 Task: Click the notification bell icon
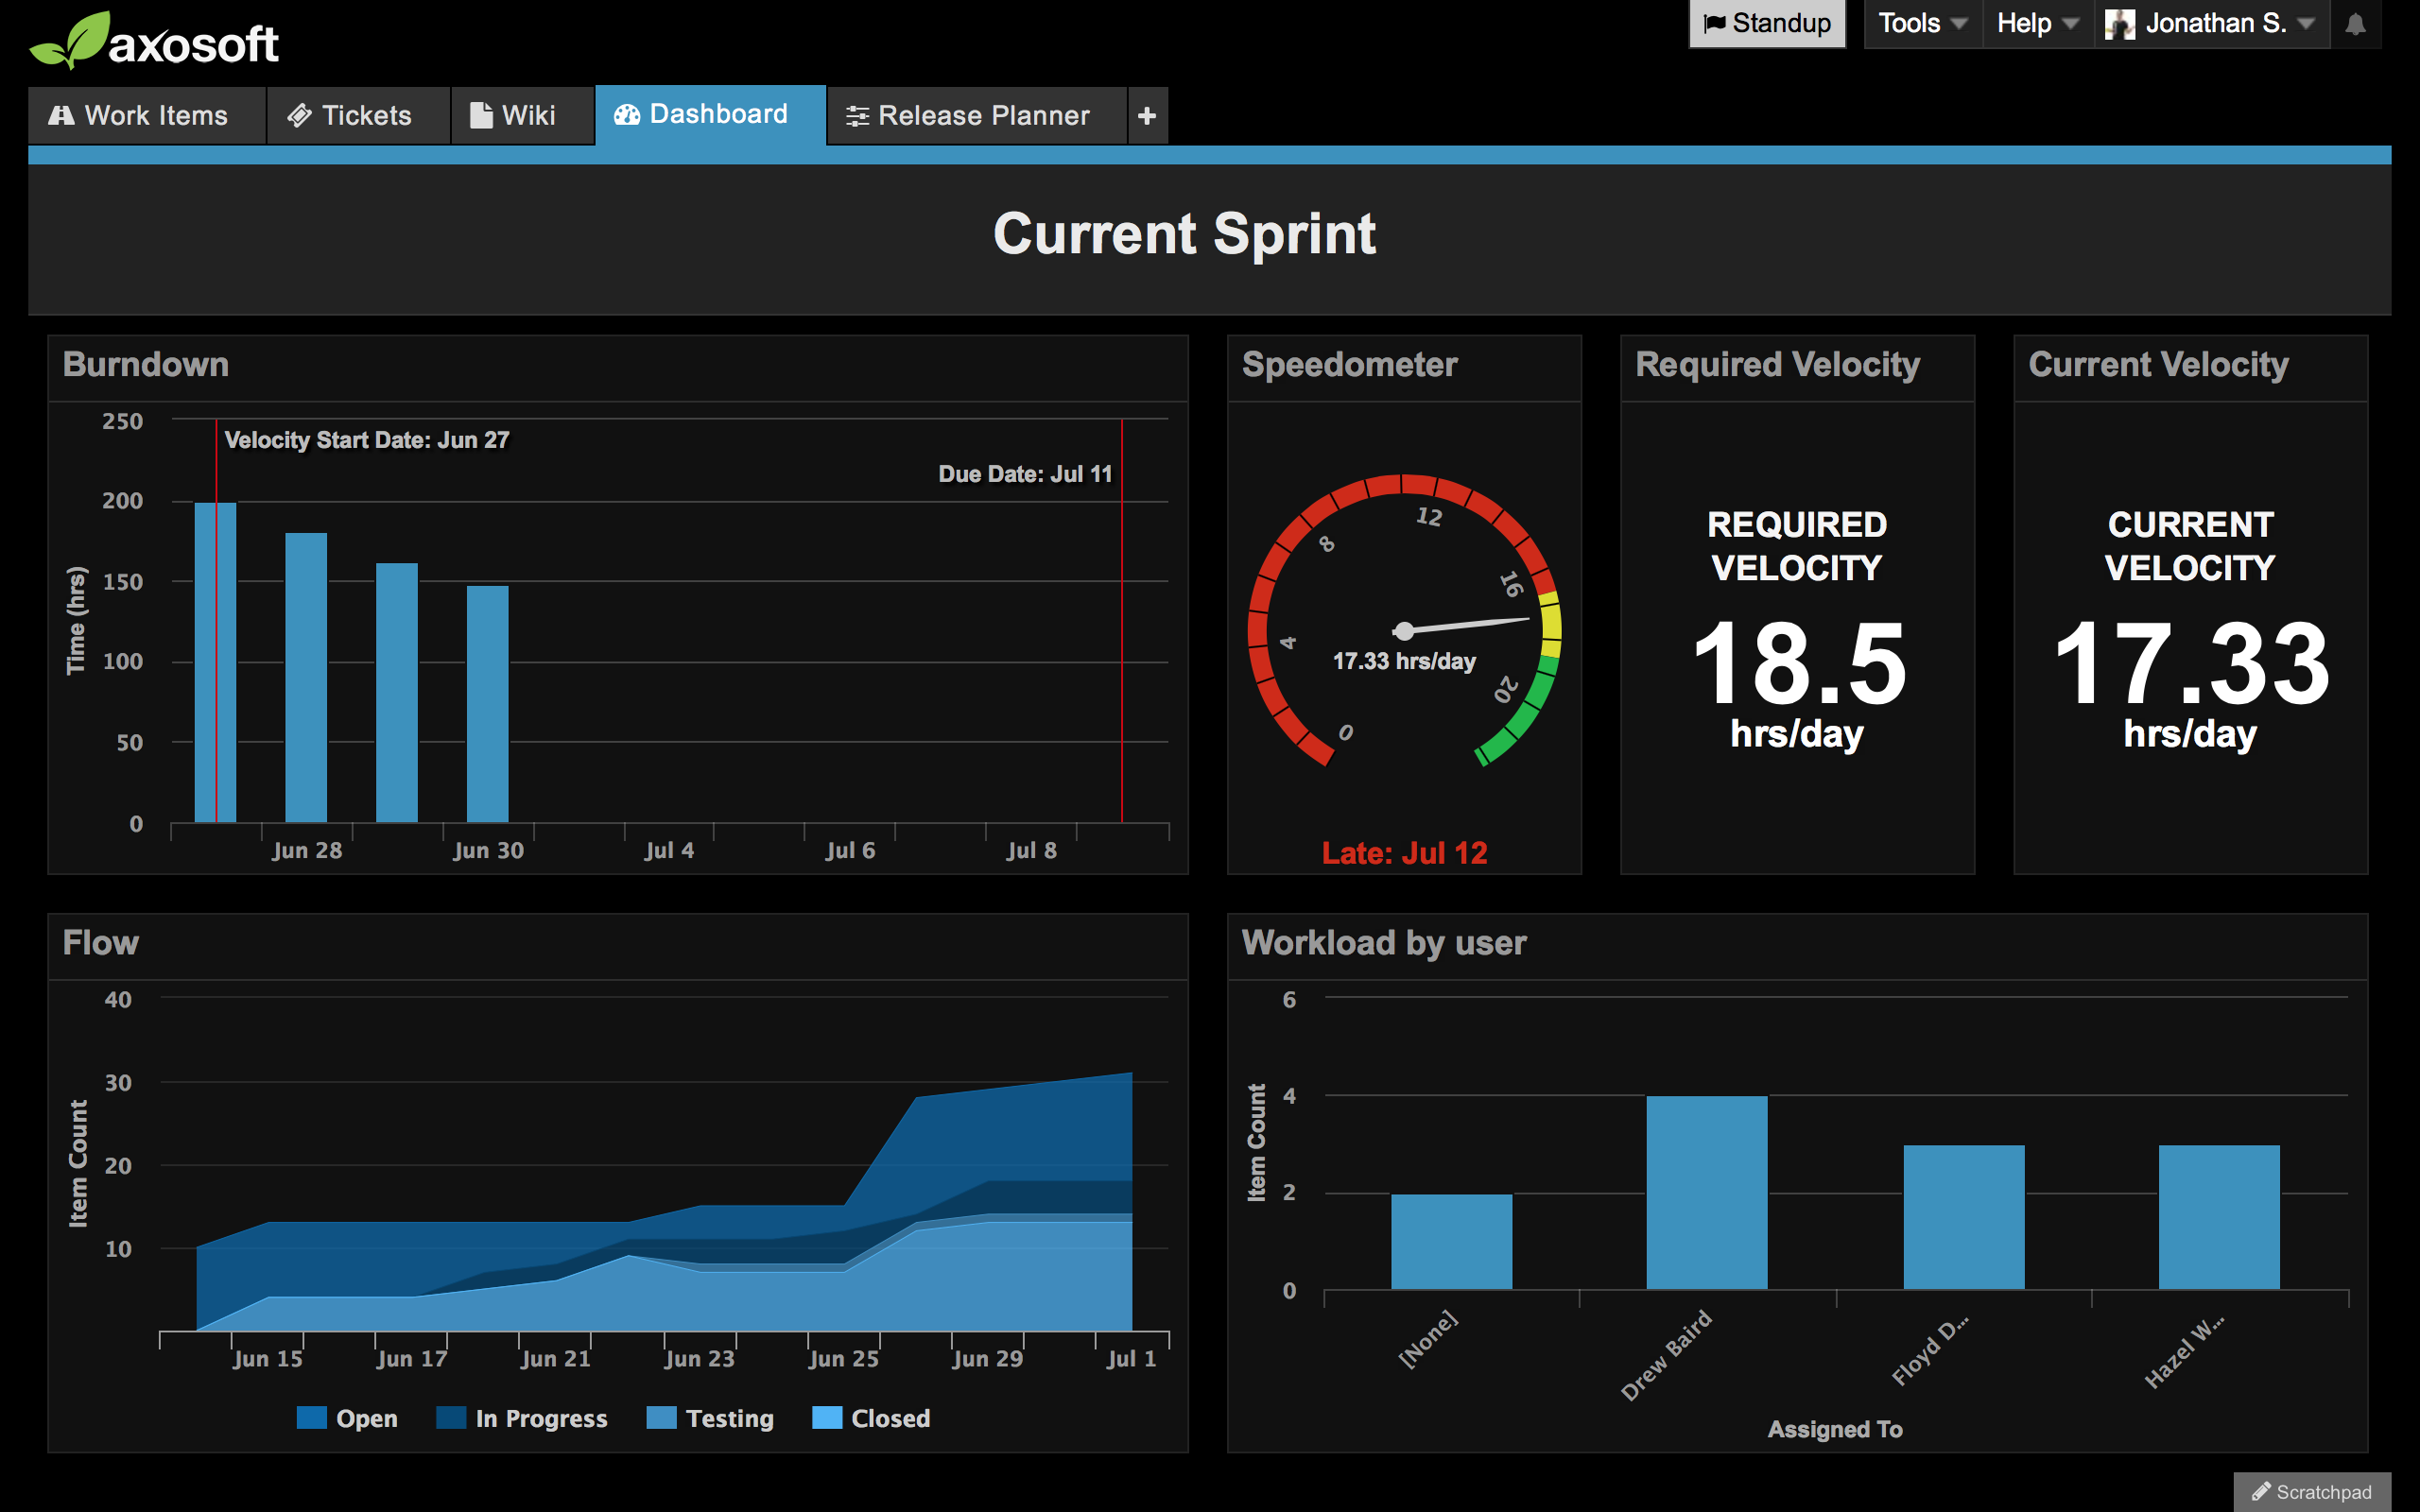[x=2355, y=24]
